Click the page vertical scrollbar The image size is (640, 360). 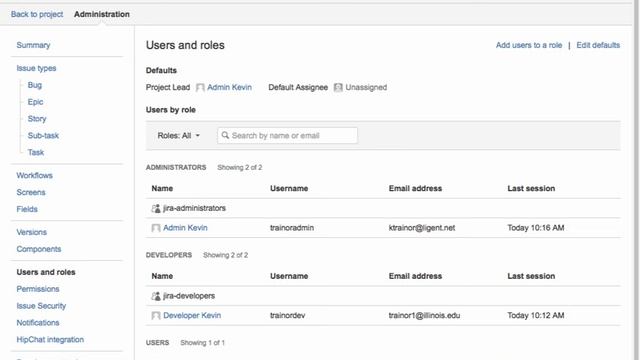(x=636, y=180)
